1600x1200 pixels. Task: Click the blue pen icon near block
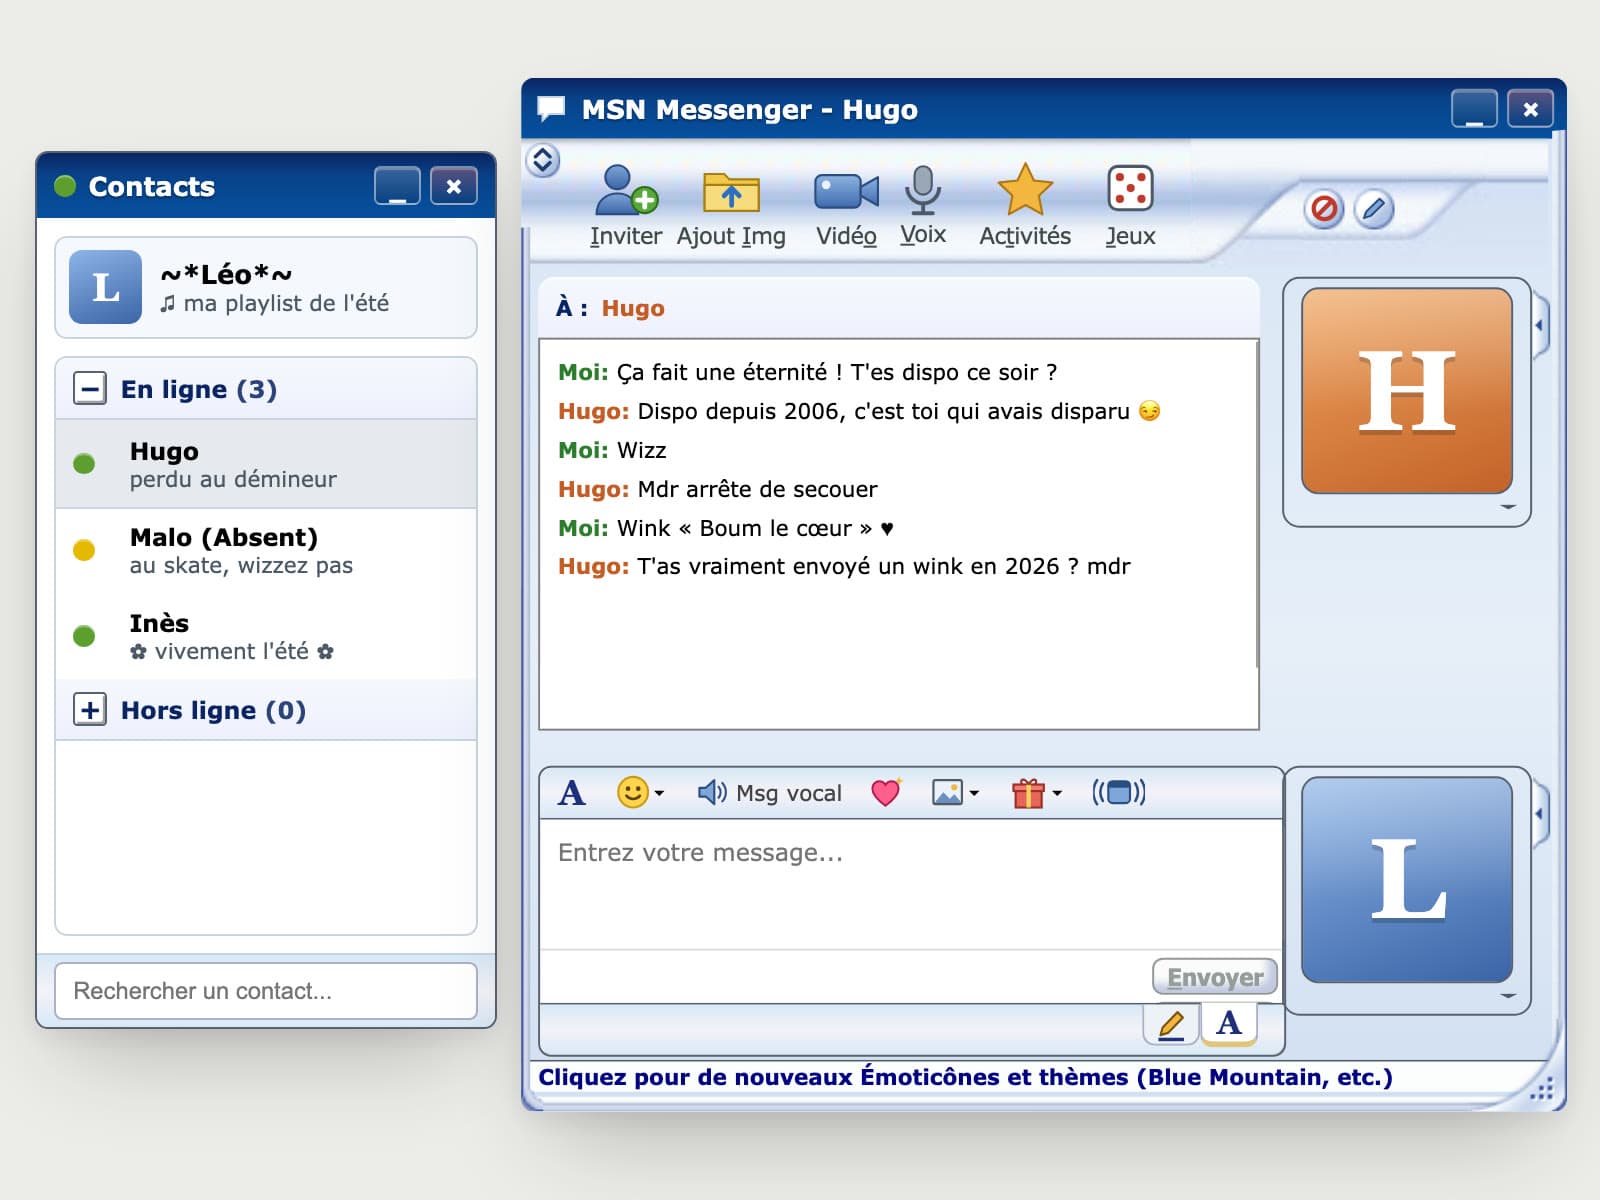tap(1374, 209)
